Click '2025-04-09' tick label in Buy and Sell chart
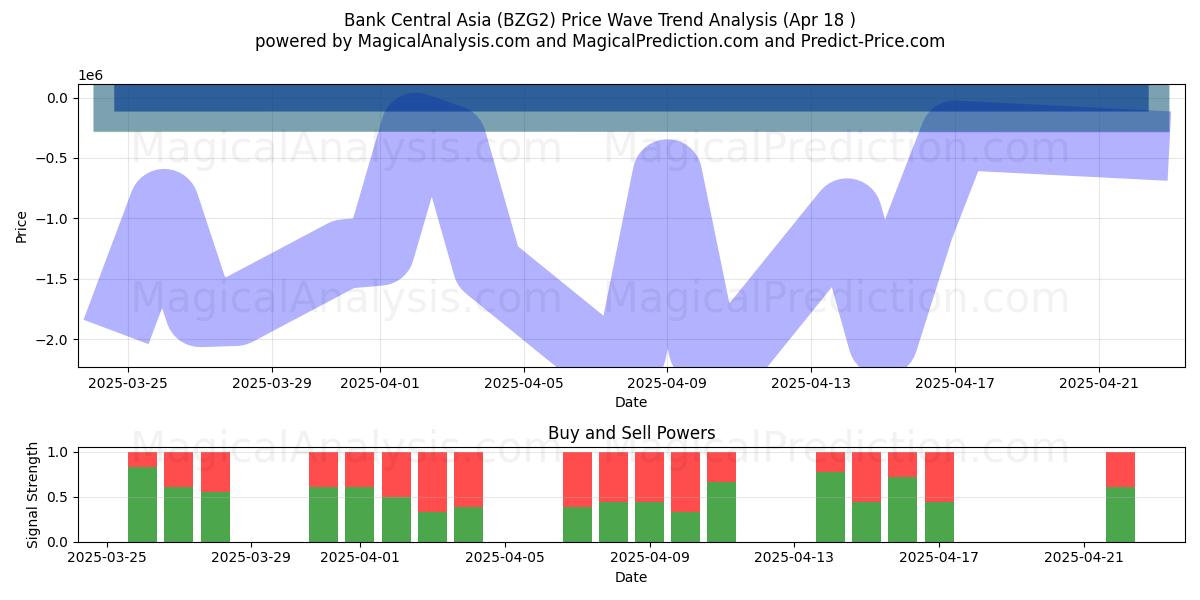 650,557
